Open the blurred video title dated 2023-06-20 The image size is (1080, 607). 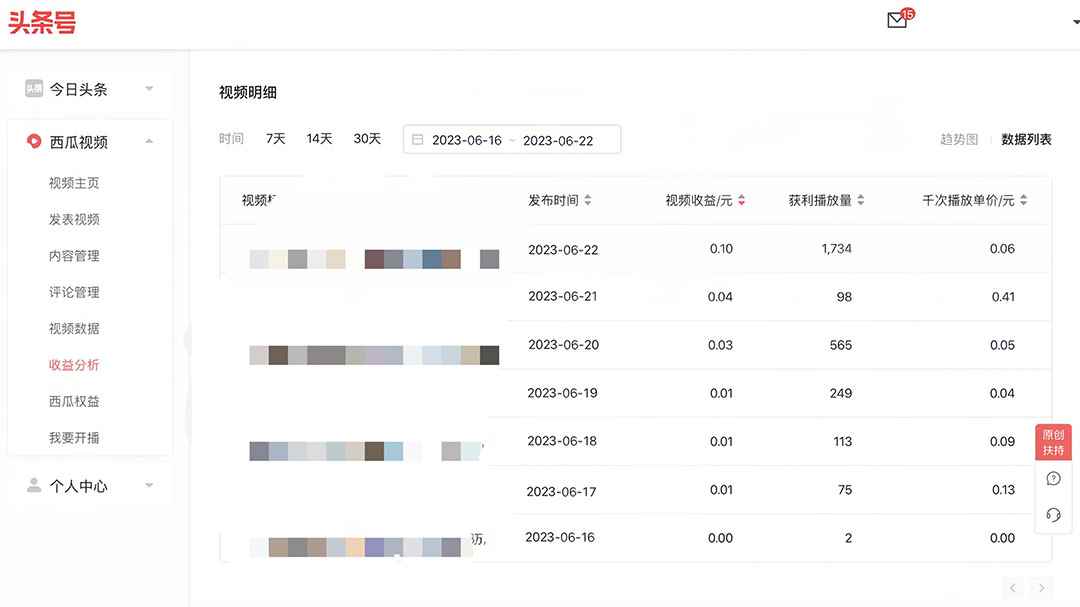pos(374,355)
